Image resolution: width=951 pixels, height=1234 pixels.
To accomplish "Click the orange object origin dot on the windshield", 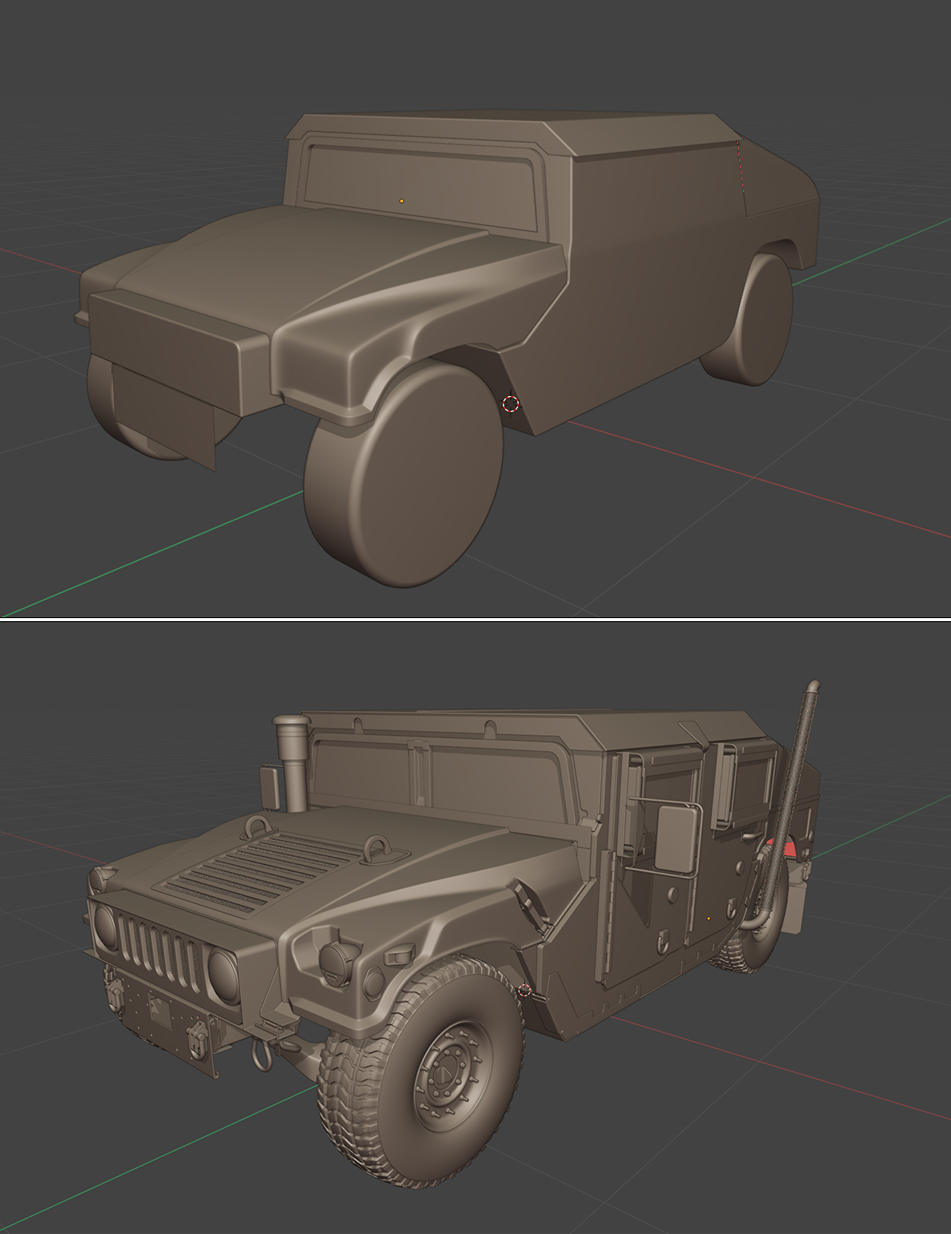I will click(403, 198).
